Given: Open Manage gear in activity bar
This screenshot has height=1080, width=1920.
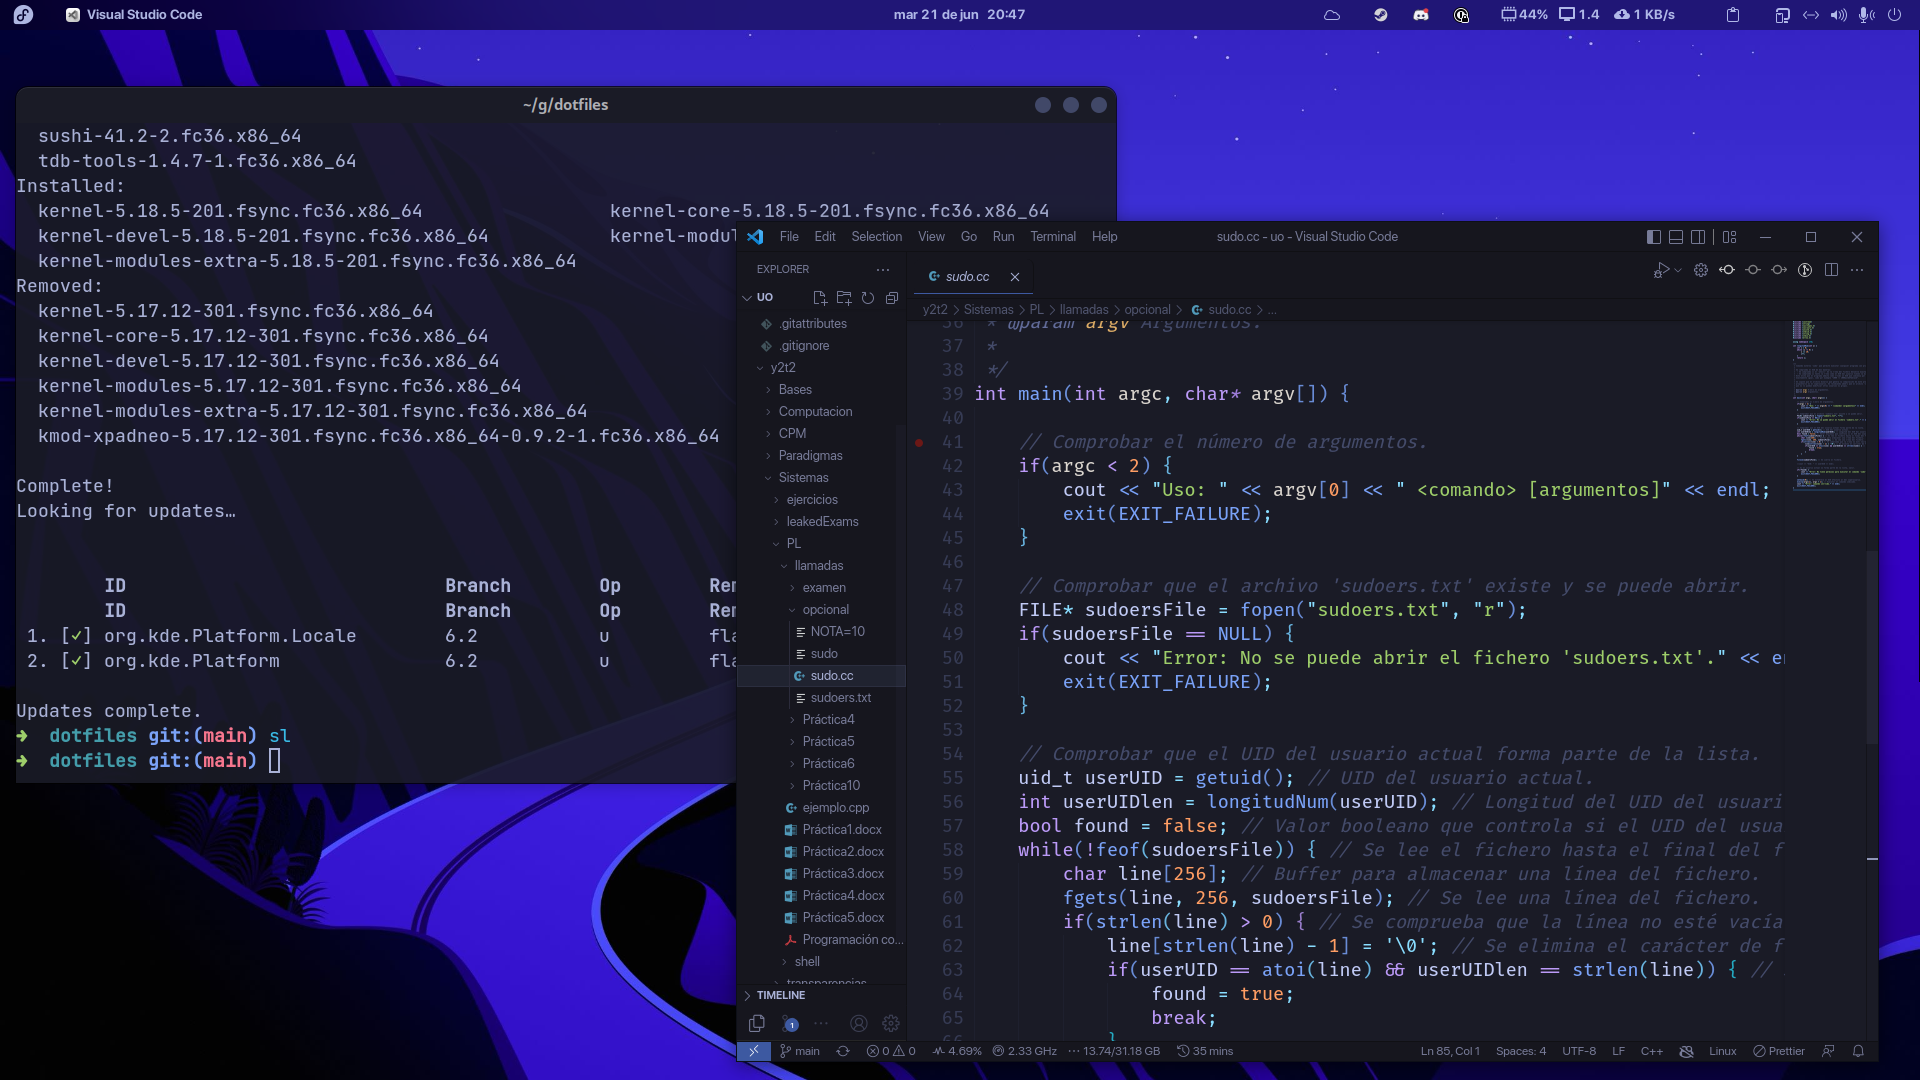Looking at the screenshot, I should click(891, 1023).
